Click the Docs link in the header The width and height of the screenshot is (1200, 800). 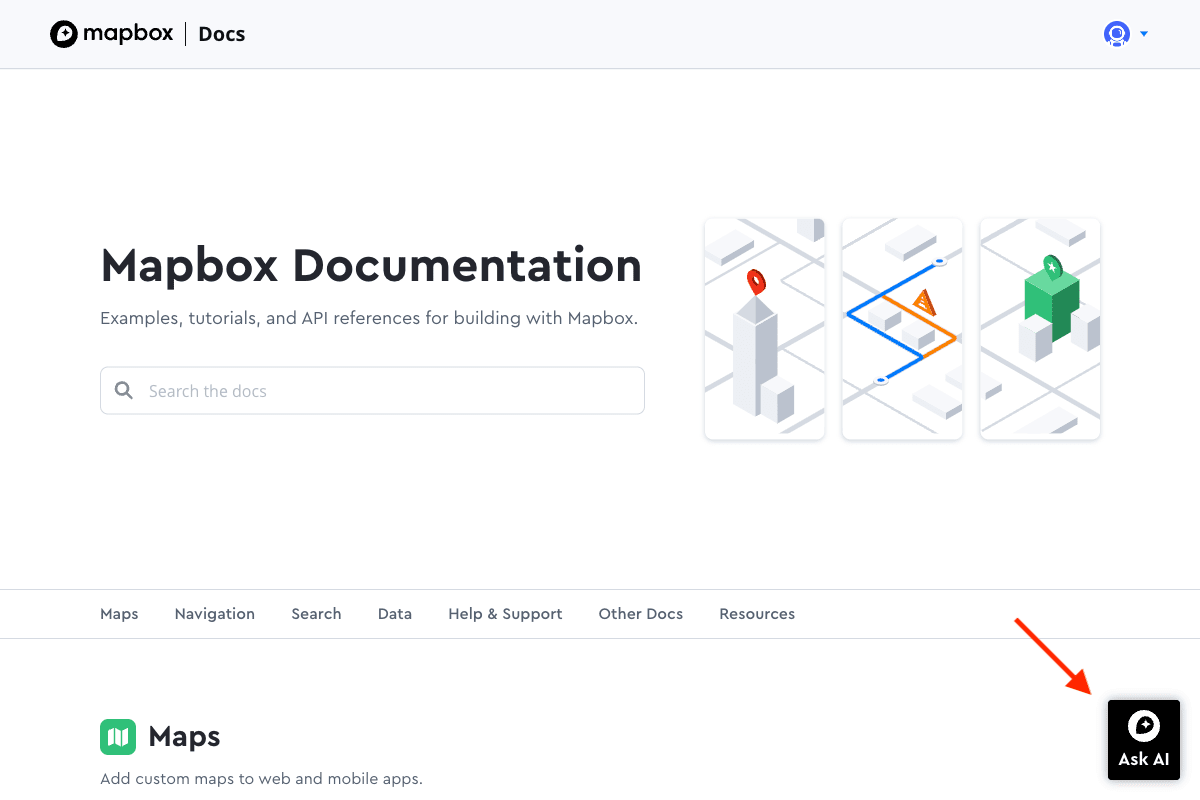(221, 33)
